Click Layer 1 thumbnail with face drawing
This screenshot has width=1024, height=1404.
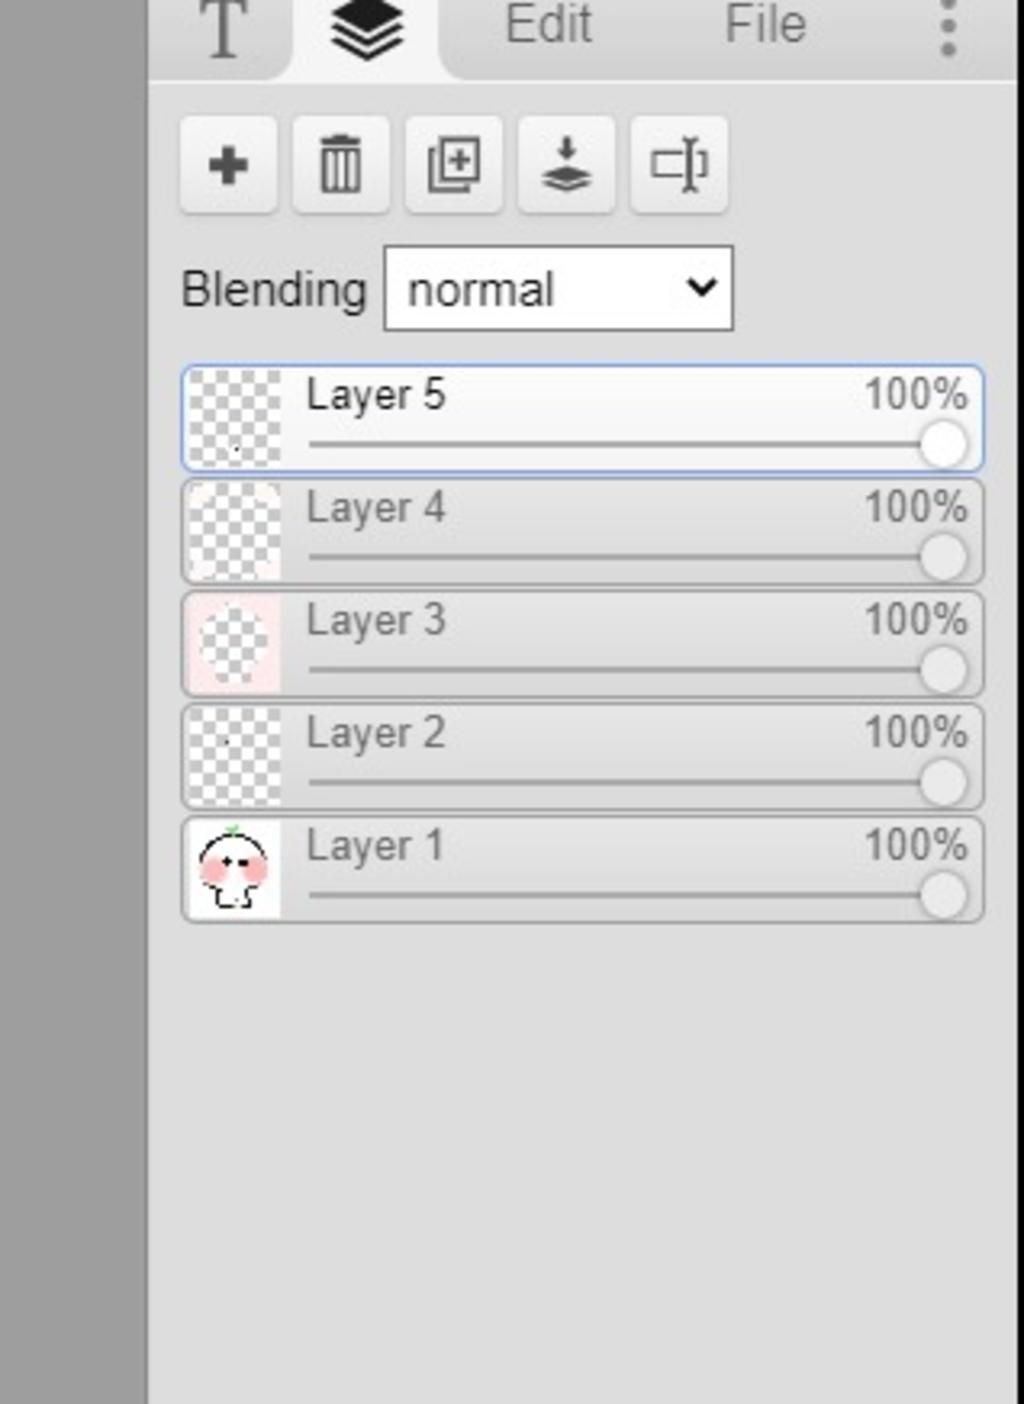pos(234,870)
